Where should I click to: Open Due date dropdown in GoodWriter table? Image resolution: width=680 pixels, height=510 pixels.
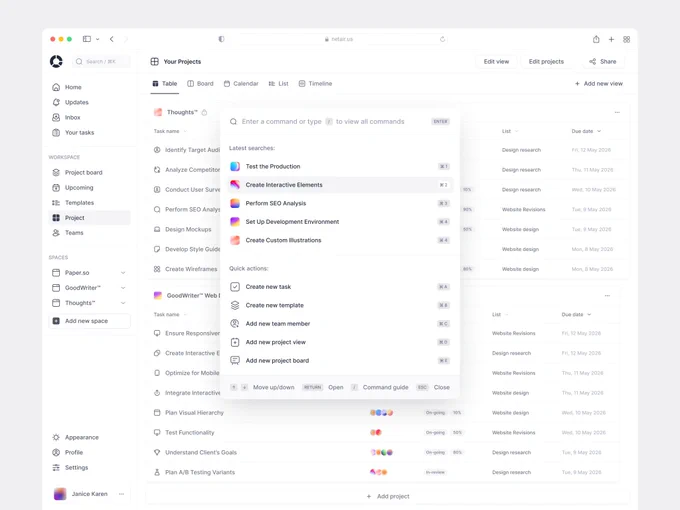(x=589, y=314)
